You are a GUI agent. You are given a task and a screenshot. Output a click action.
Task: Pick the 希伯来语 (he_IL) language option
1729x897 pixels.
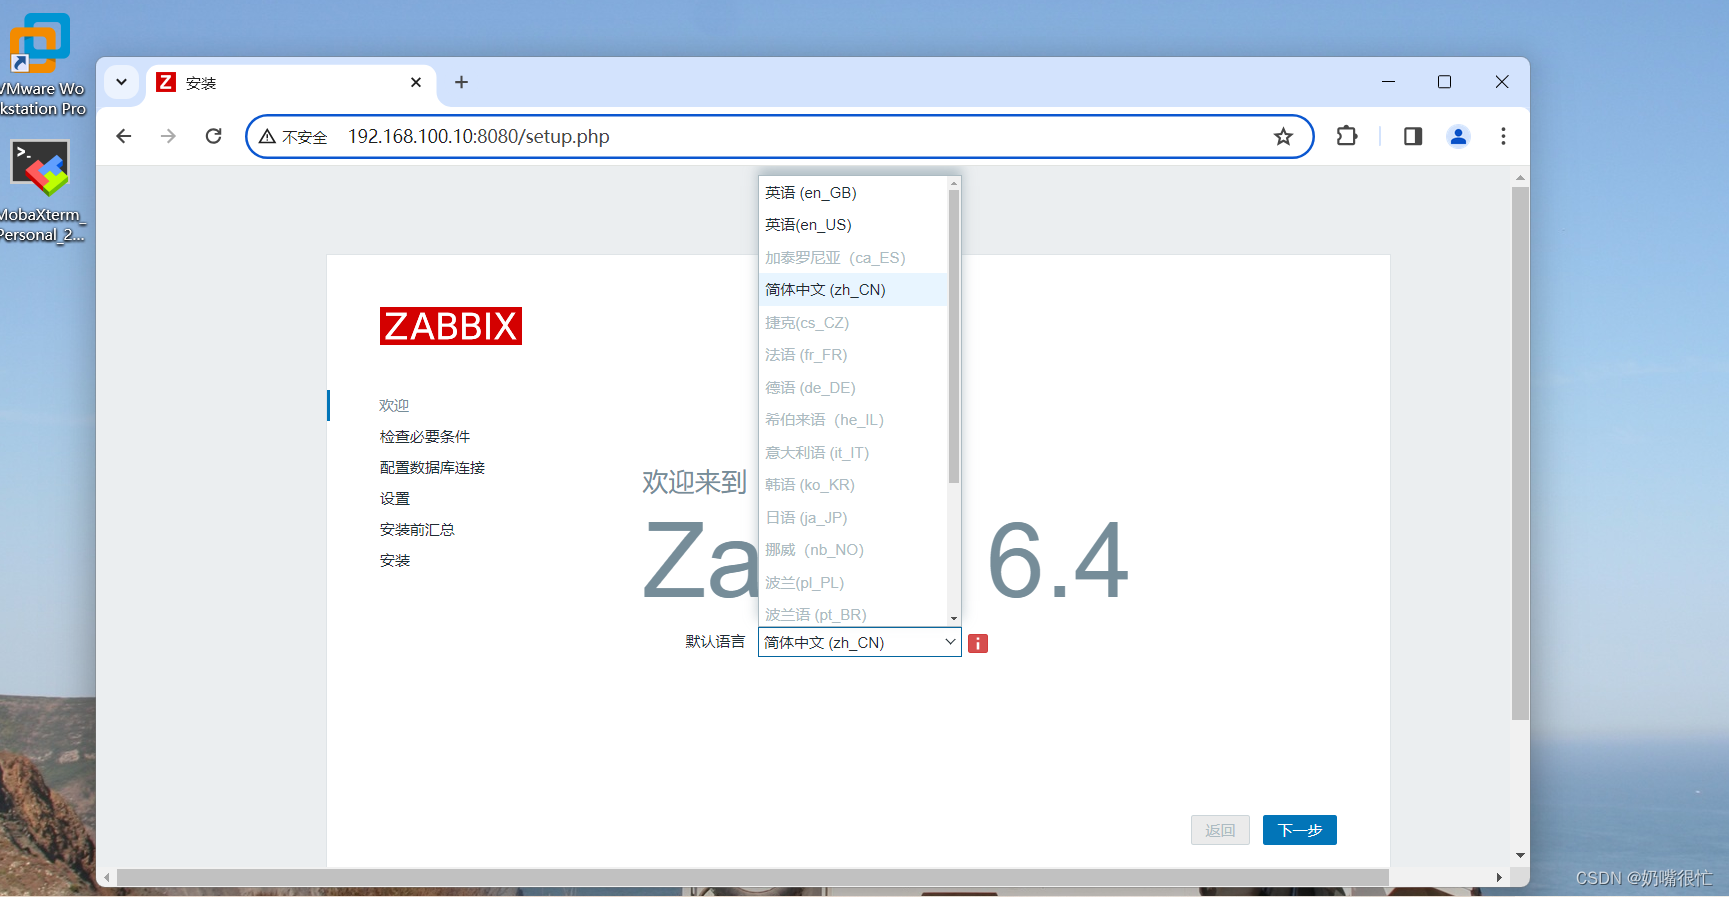click(853, 420)
